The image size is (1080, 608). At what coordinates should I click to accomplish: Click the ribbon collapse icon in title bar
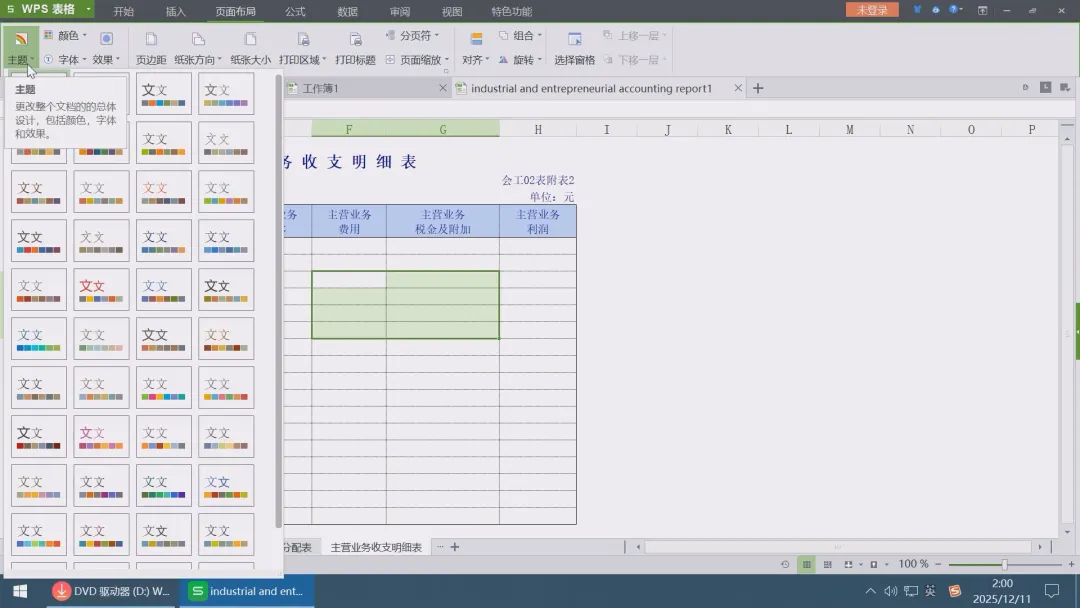982,10
